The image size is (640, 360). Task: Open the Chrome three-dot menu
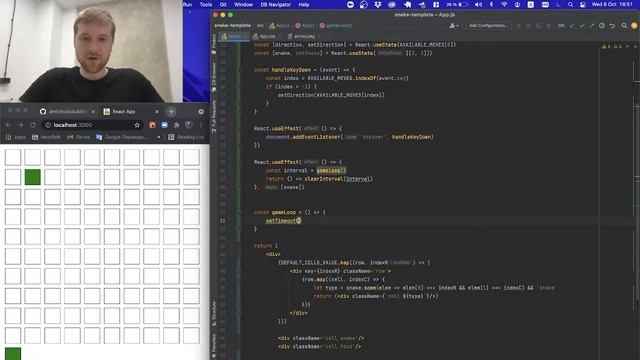(x=201, y=125)
